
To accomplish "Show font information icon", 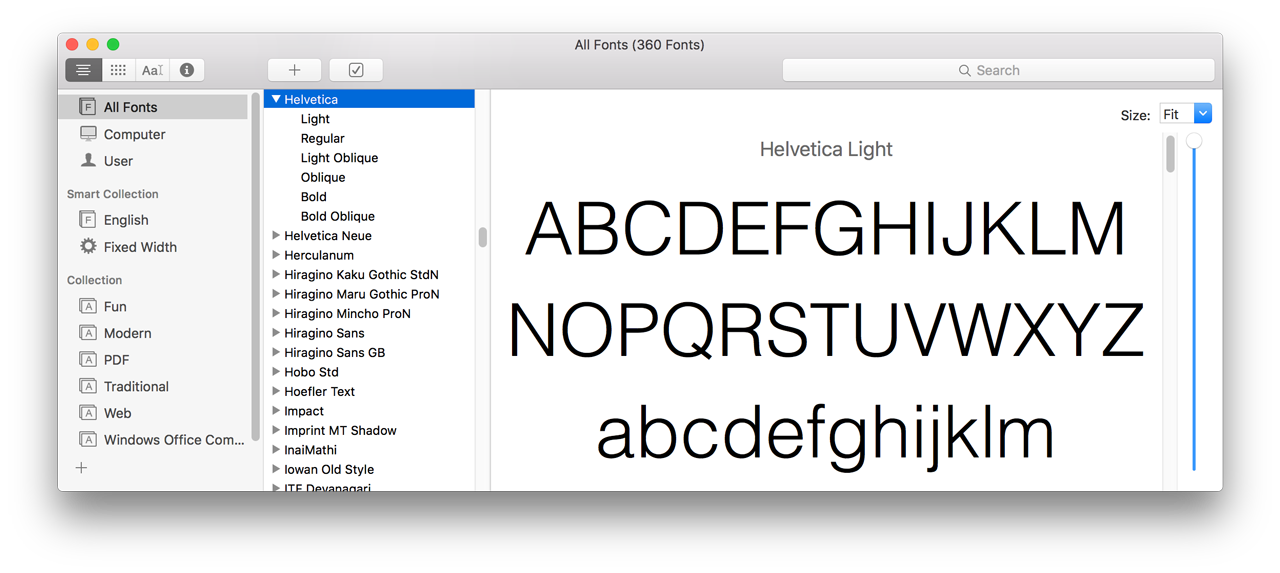I will pos(187,70).
